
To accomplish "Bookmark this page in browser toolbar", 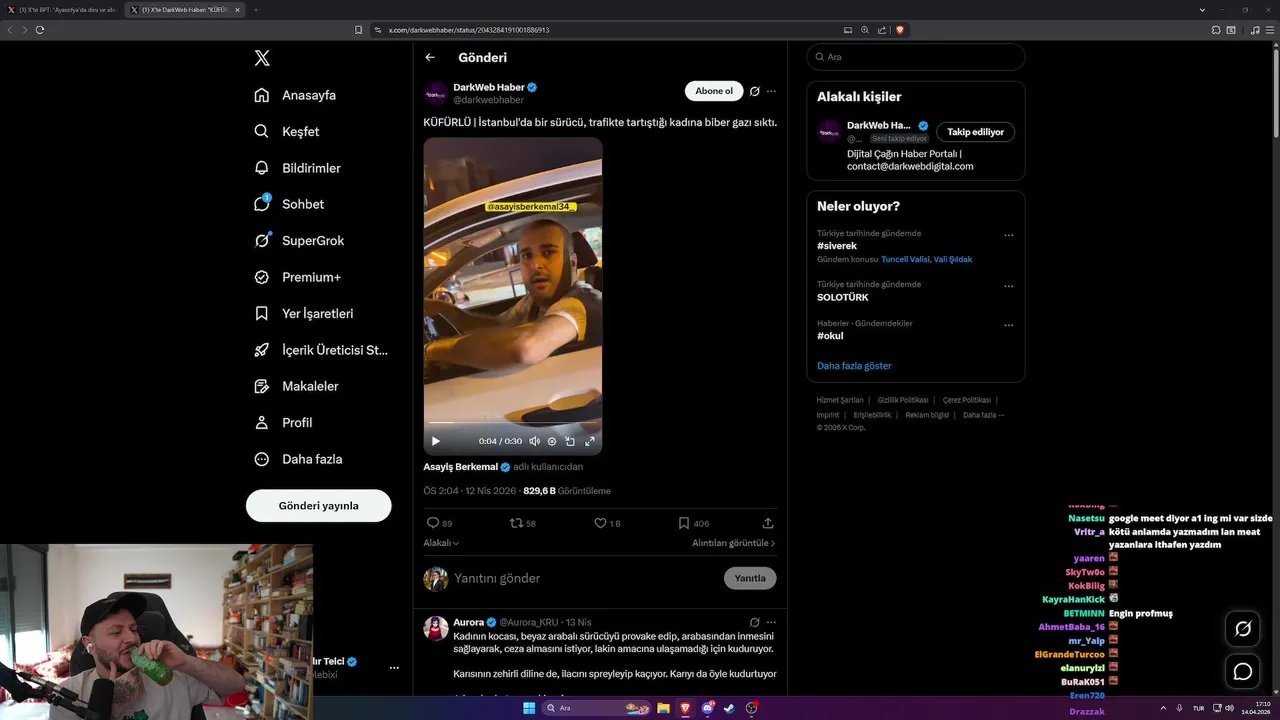I will click(x=359, y=30).
